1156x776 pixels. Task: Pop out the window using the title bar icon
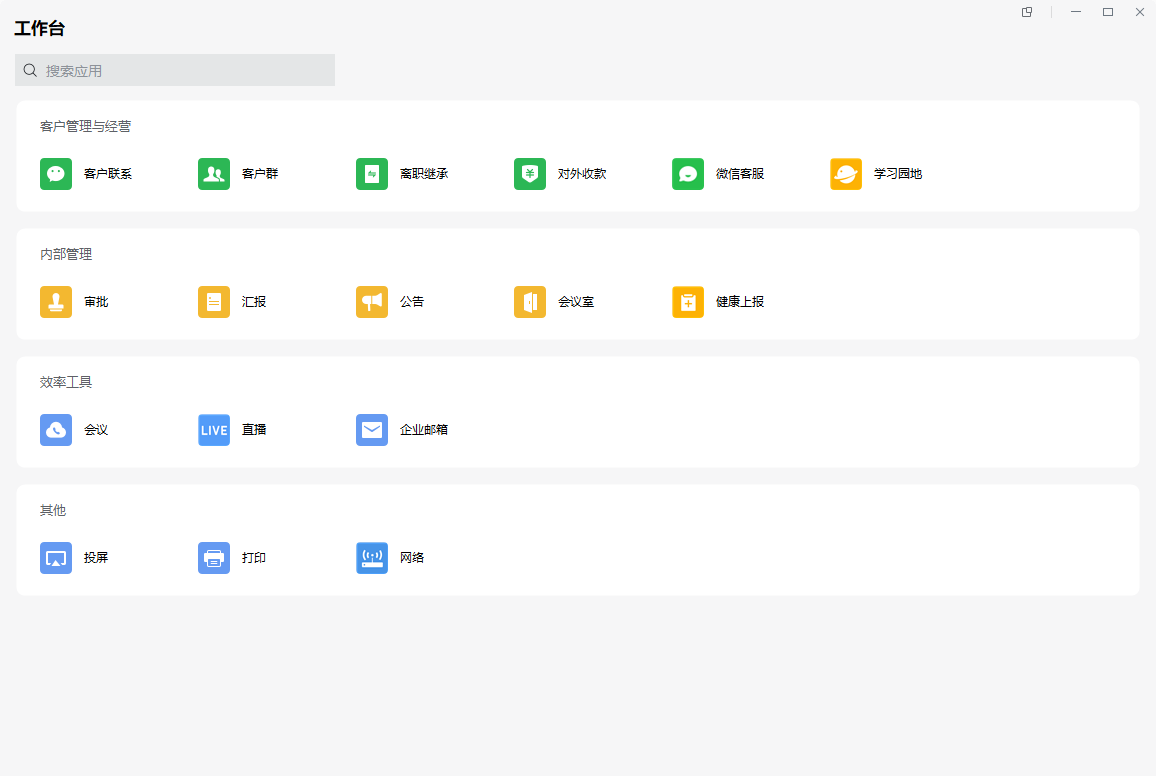(1027, 12)
